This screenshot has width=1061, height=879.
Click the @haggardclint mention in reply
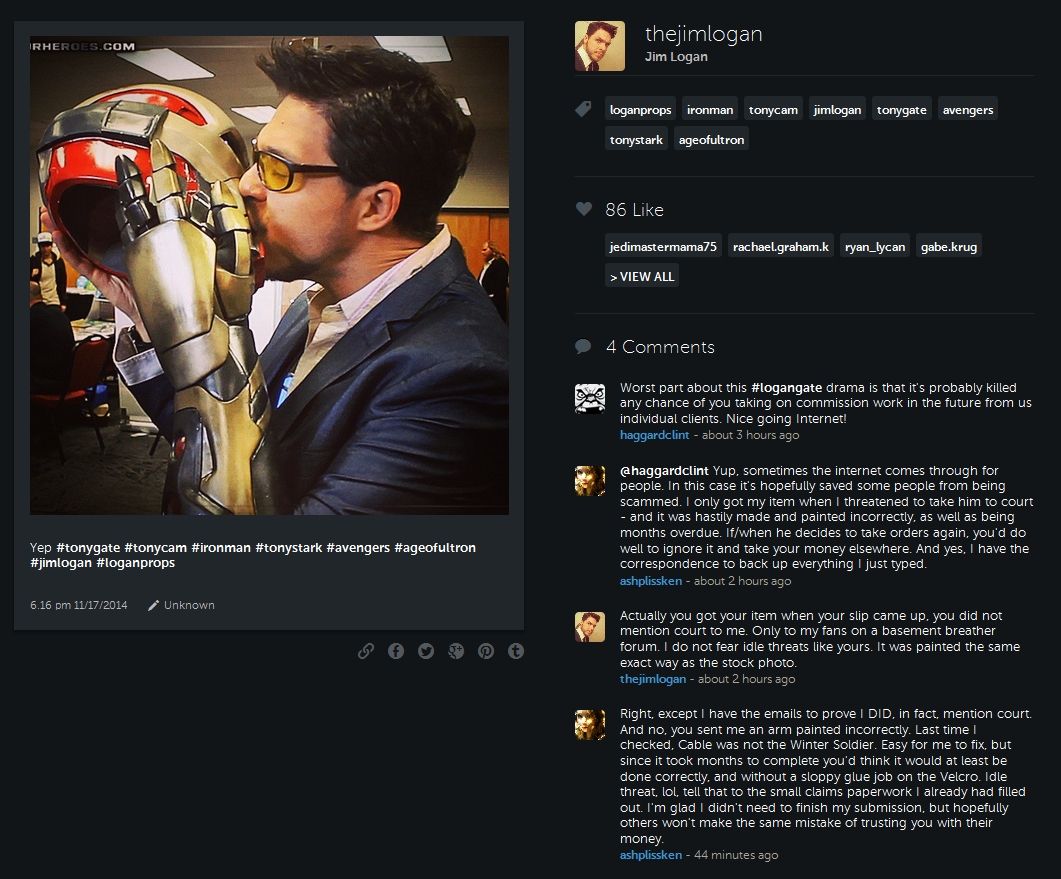click(664, 470)
